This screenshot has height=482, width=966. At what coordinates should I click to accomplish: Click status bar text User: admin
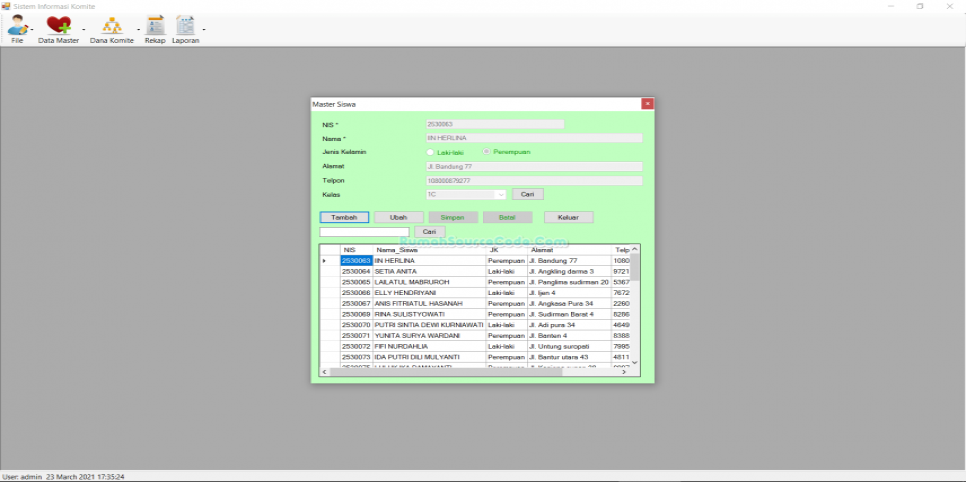[22, 477]
